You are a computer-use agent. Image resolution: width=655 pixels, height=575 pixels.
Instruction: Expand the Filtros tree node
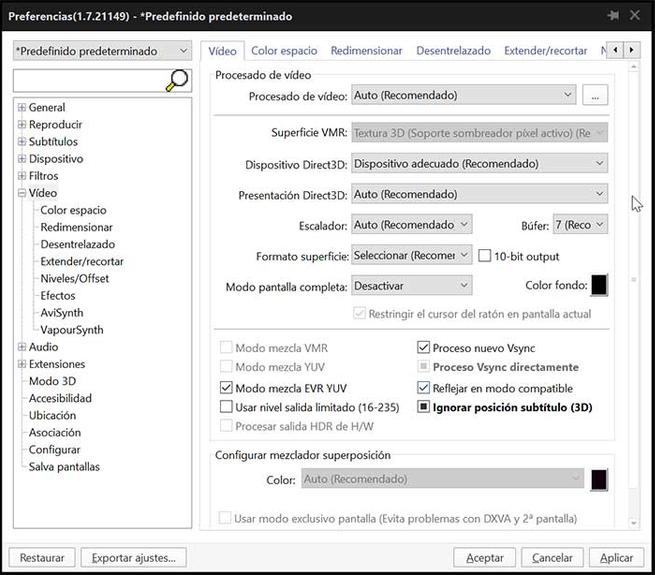(22, 176)
